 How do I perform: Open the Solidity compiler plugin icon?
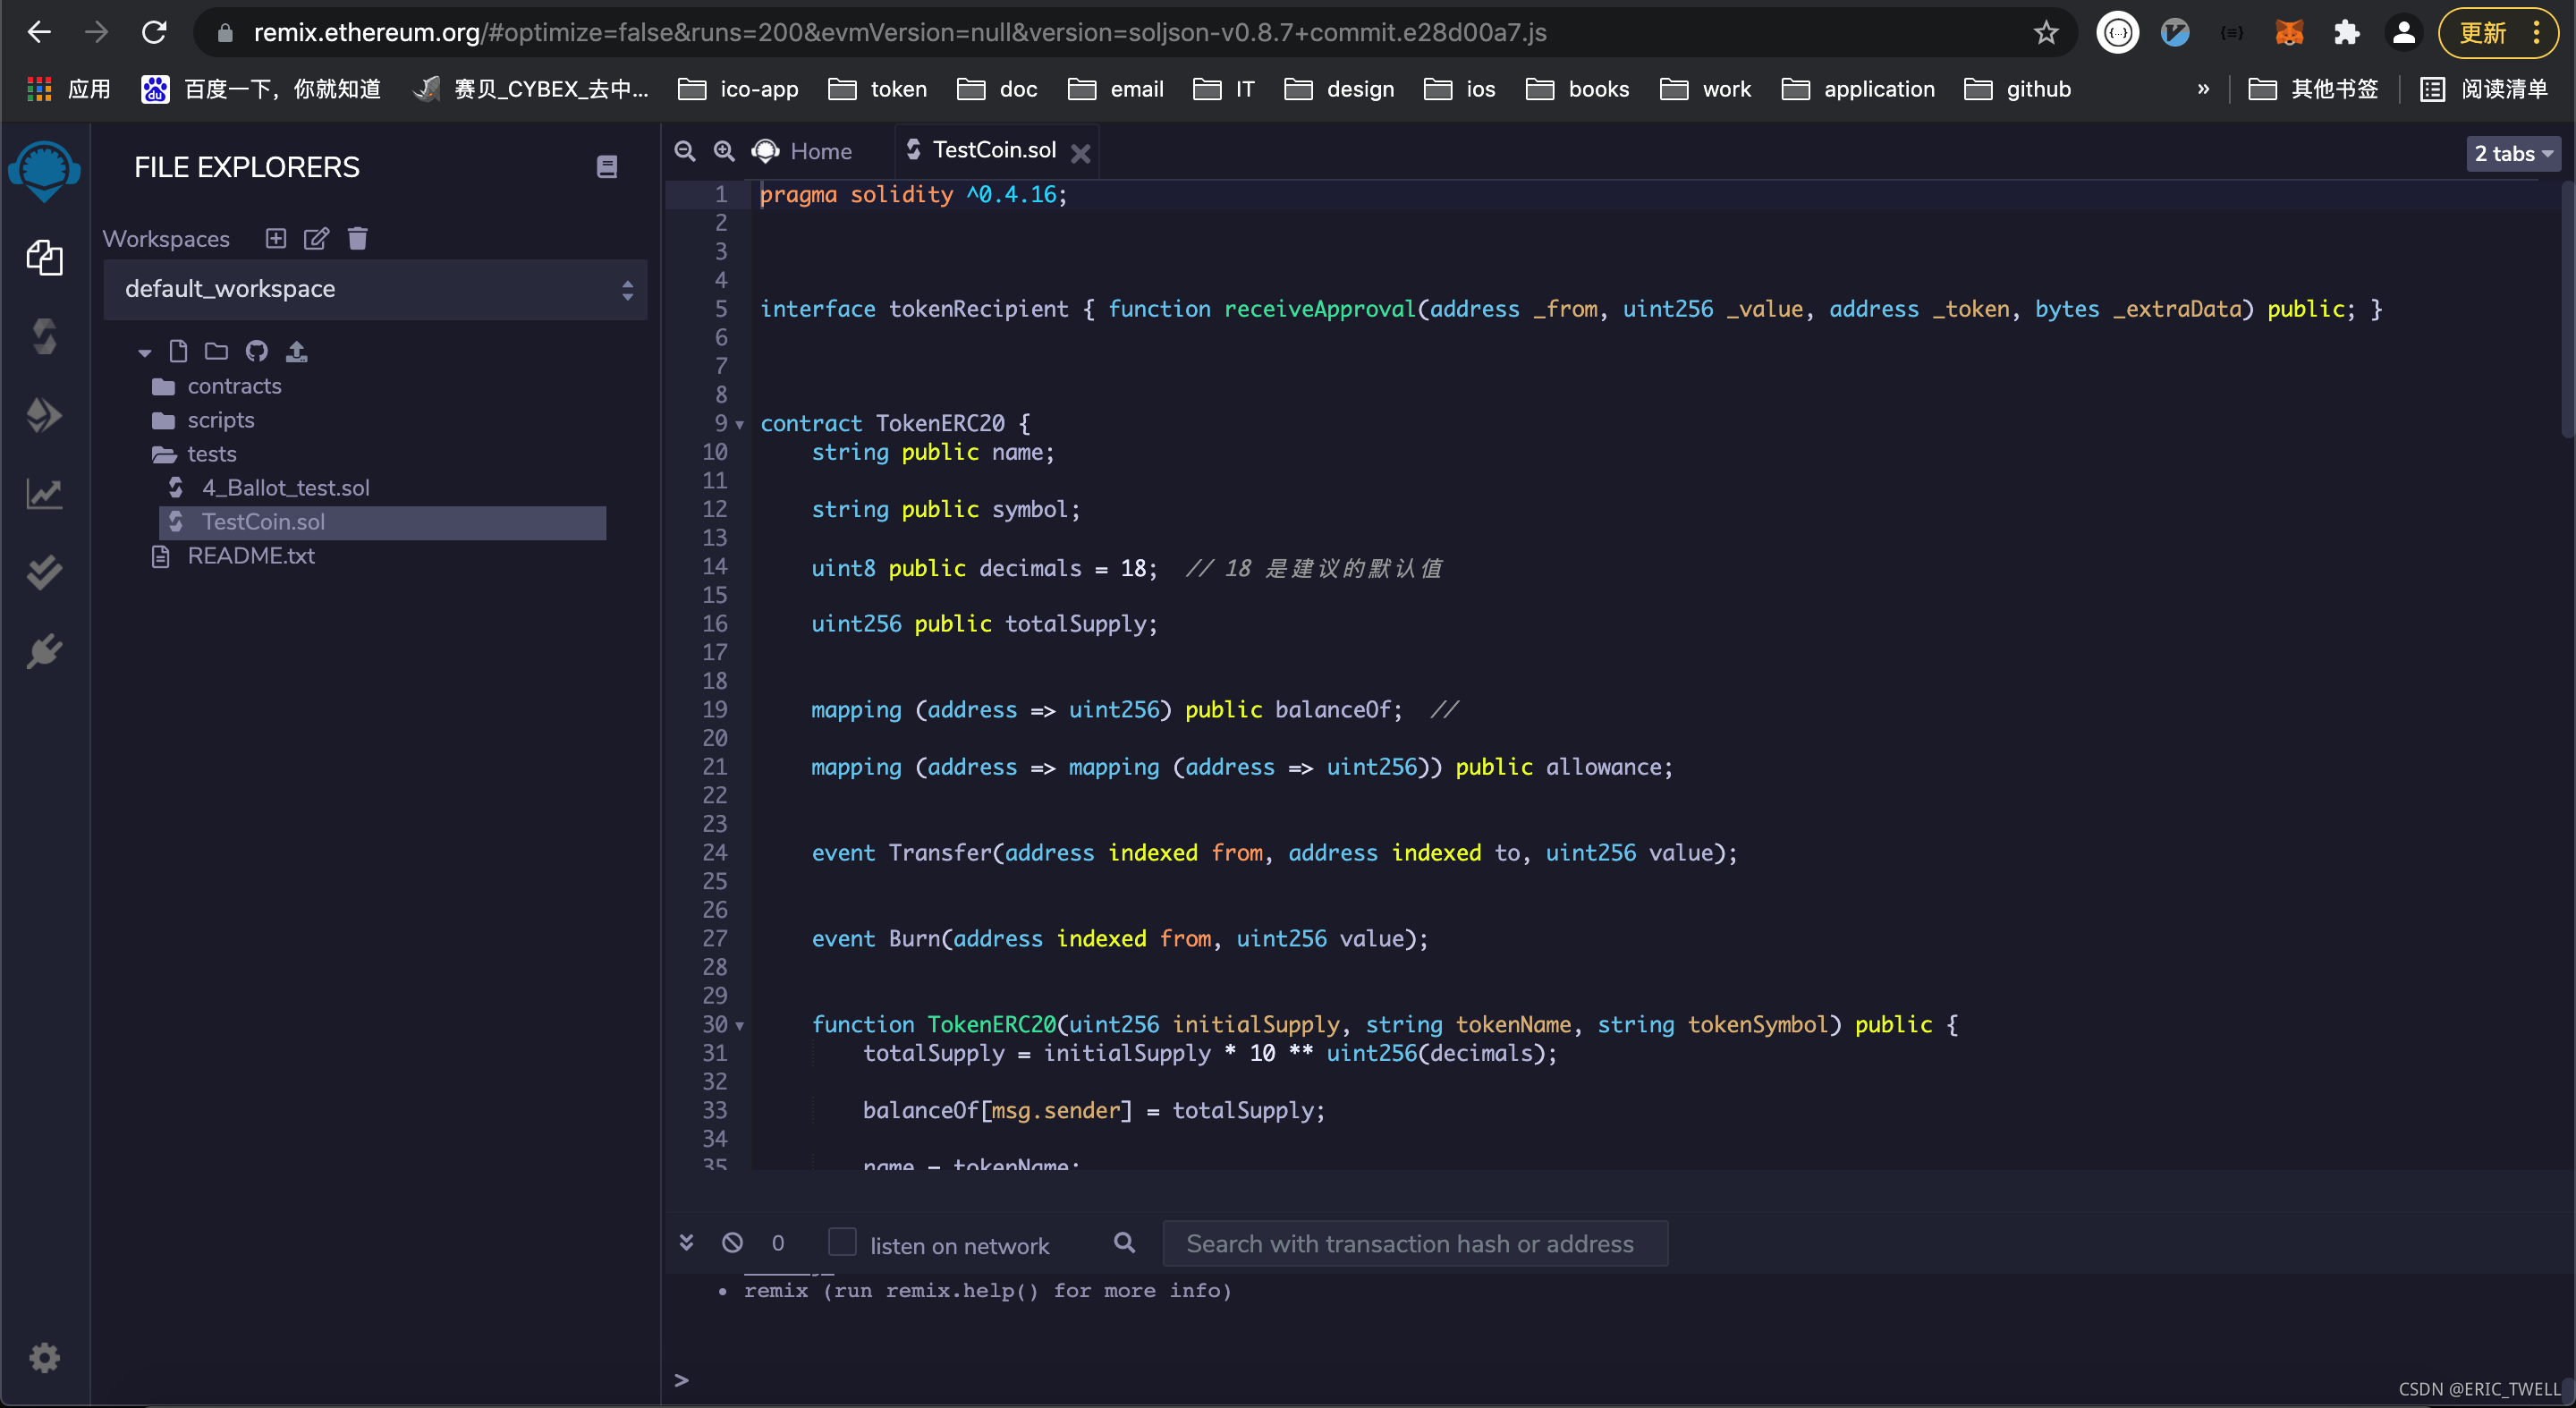tap(44, 336)
